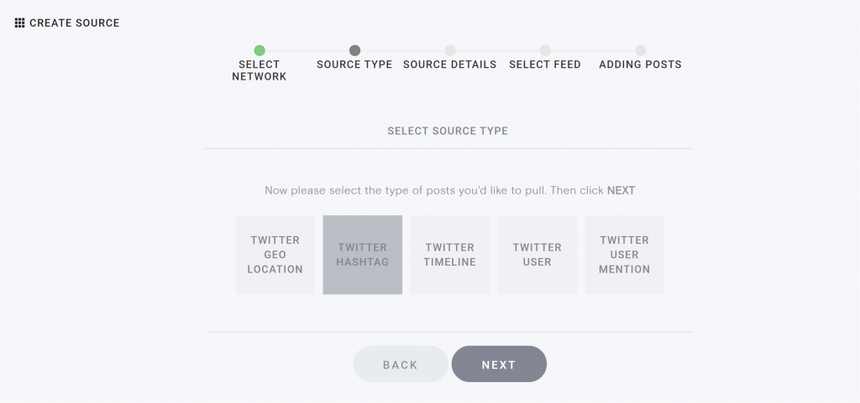Choose the Twitter Geo Location tile

pos(275,255)
